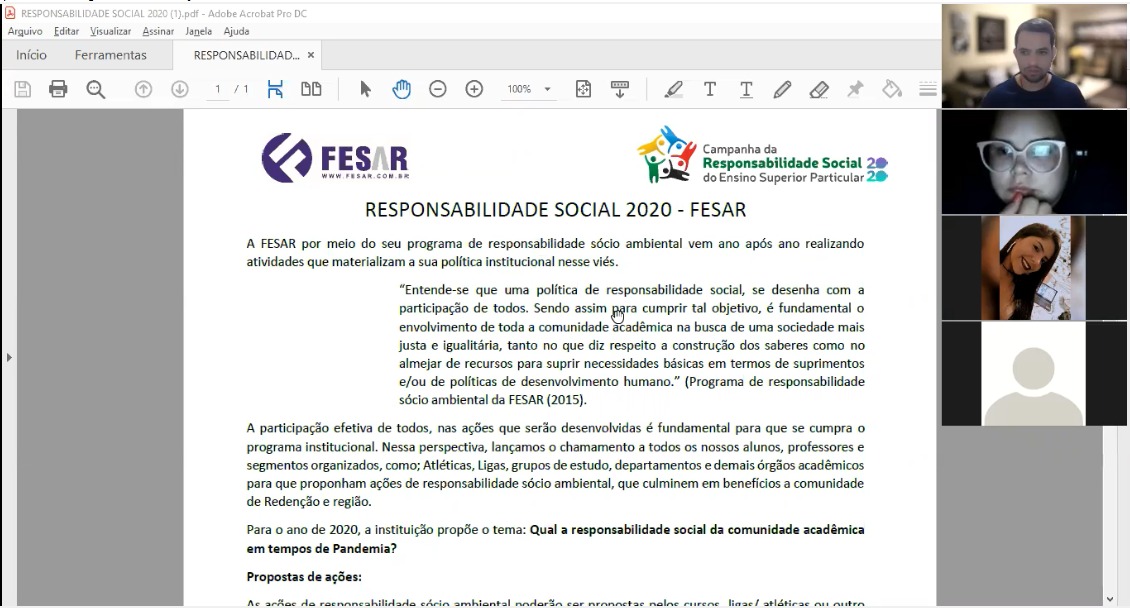The width and height of the screenshot is (1130, 608).
Task: Select the participant video with white glasses
Action: (x=1034, y=162)
